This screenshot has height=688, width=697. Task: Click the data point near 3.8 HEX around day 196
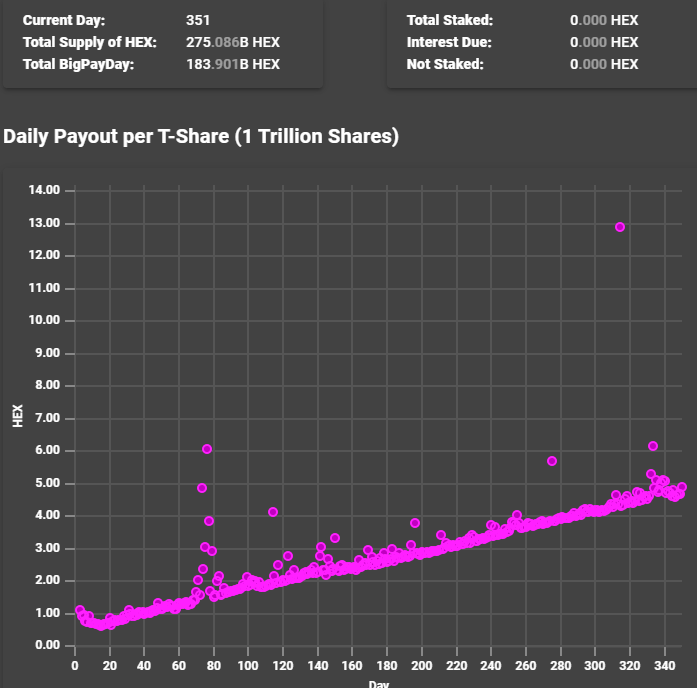(x=415, y=523)
